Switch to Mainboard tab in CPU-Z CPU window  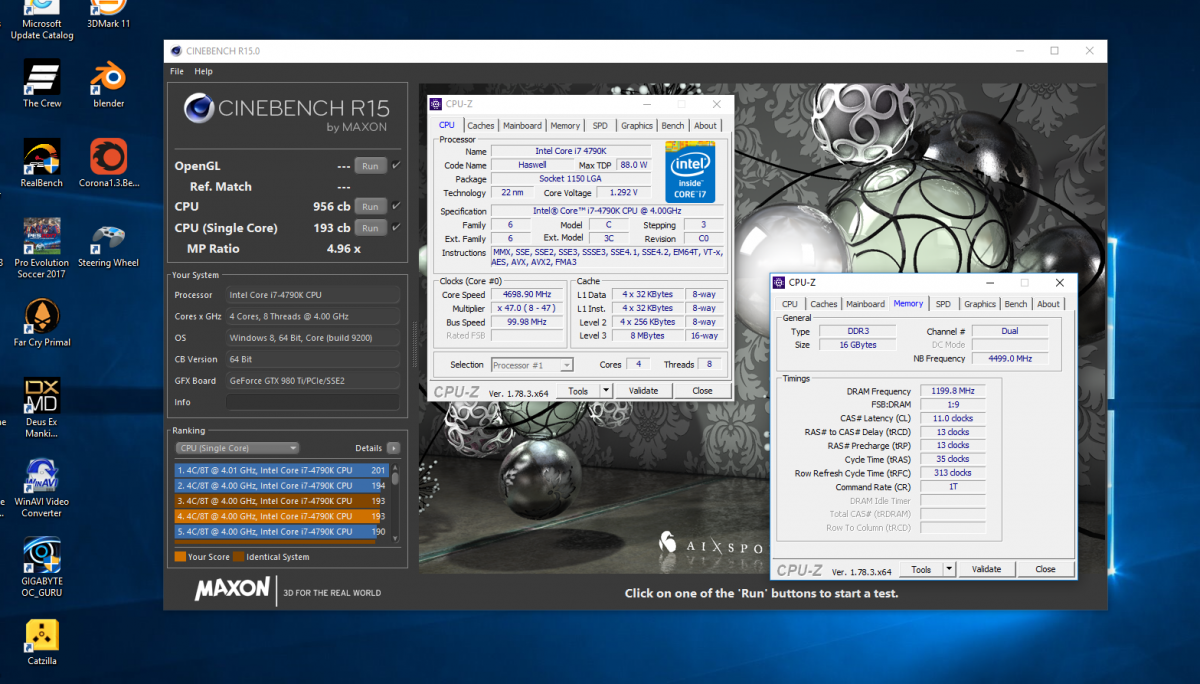point(522,126)
